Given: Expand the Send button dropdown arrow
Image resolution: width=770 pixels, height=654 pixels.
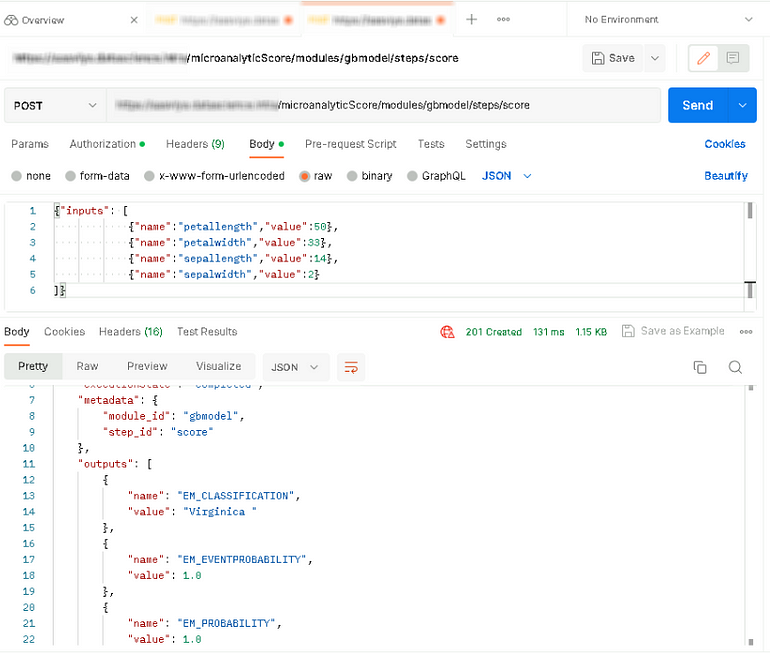Looking at the screenshot, I should (x=742, y=105).
